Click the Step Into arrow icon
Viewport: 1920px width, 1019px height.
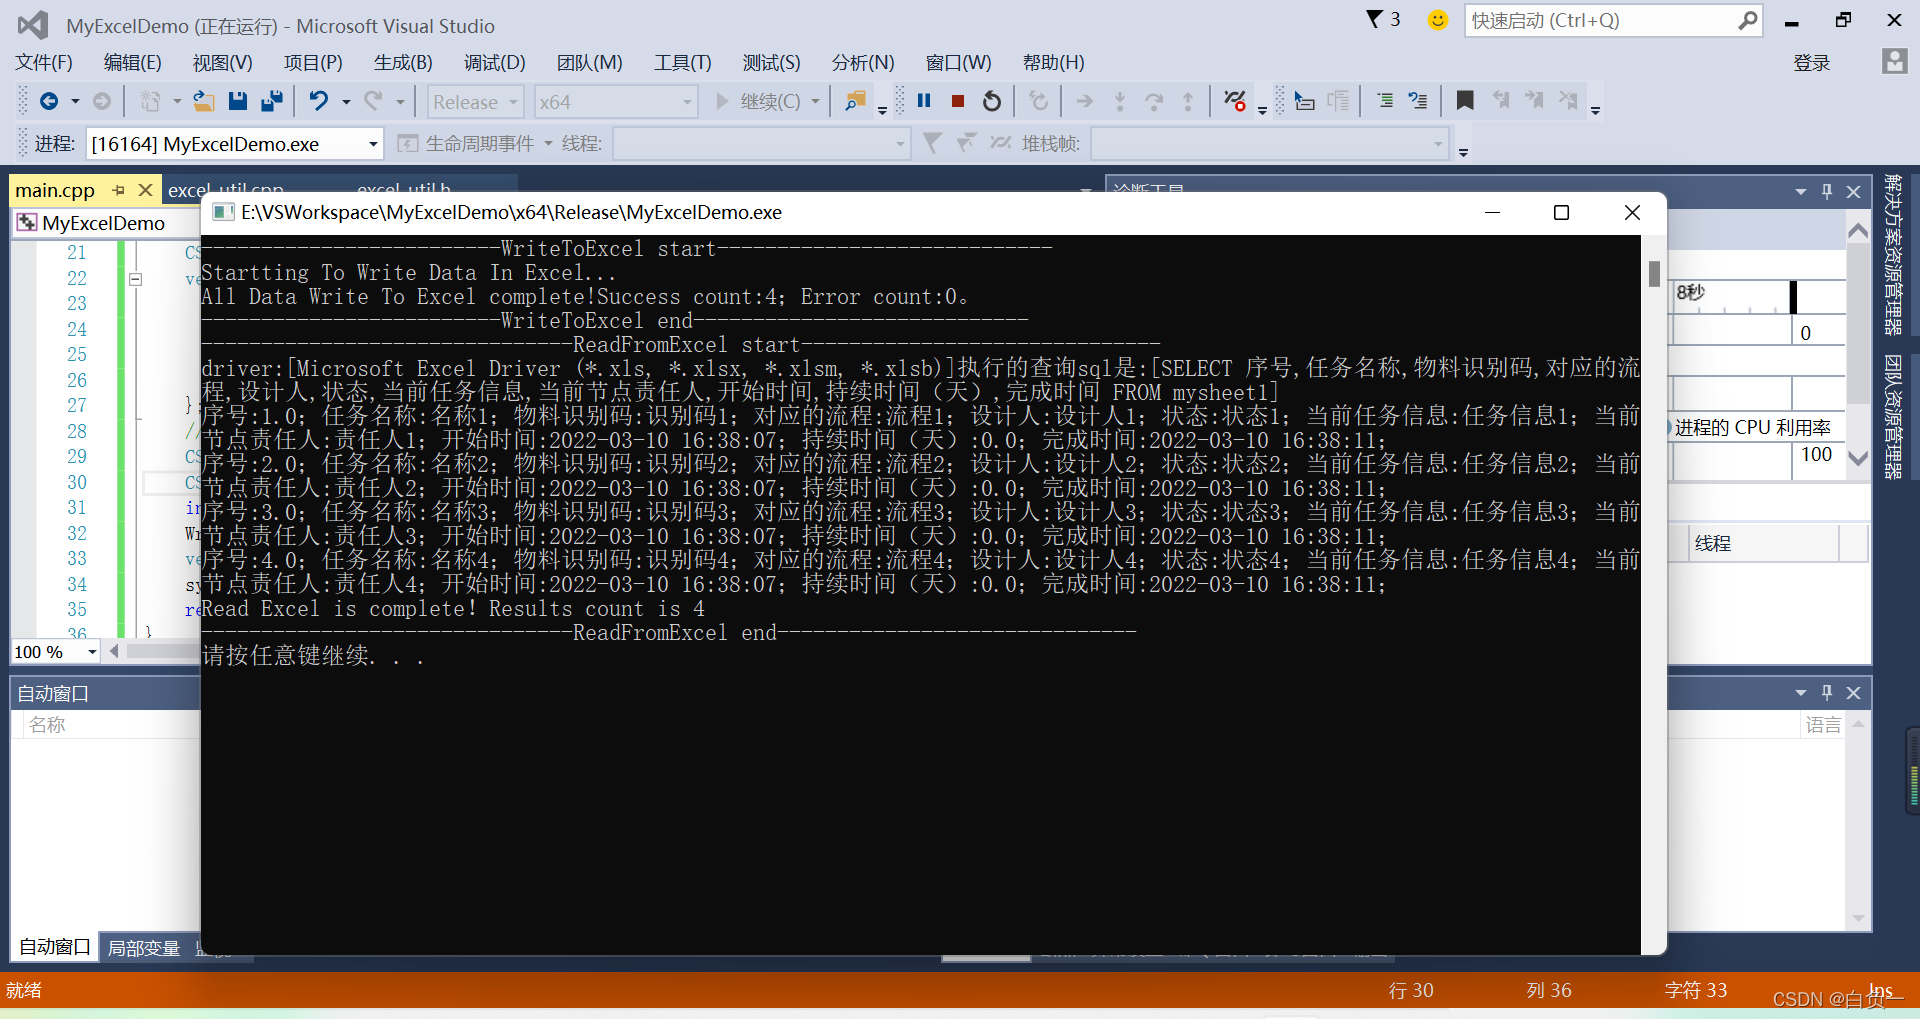pyautogui.click(x=1120, y=101)
